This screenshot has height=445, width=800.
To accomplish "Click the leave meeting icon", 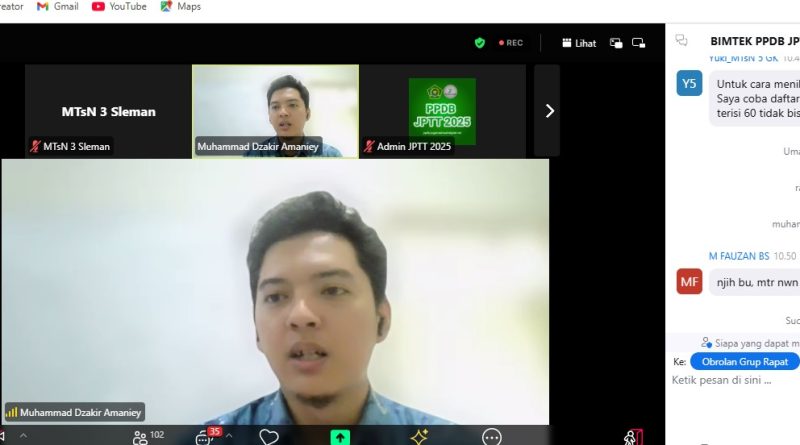I will pos(632,437).
